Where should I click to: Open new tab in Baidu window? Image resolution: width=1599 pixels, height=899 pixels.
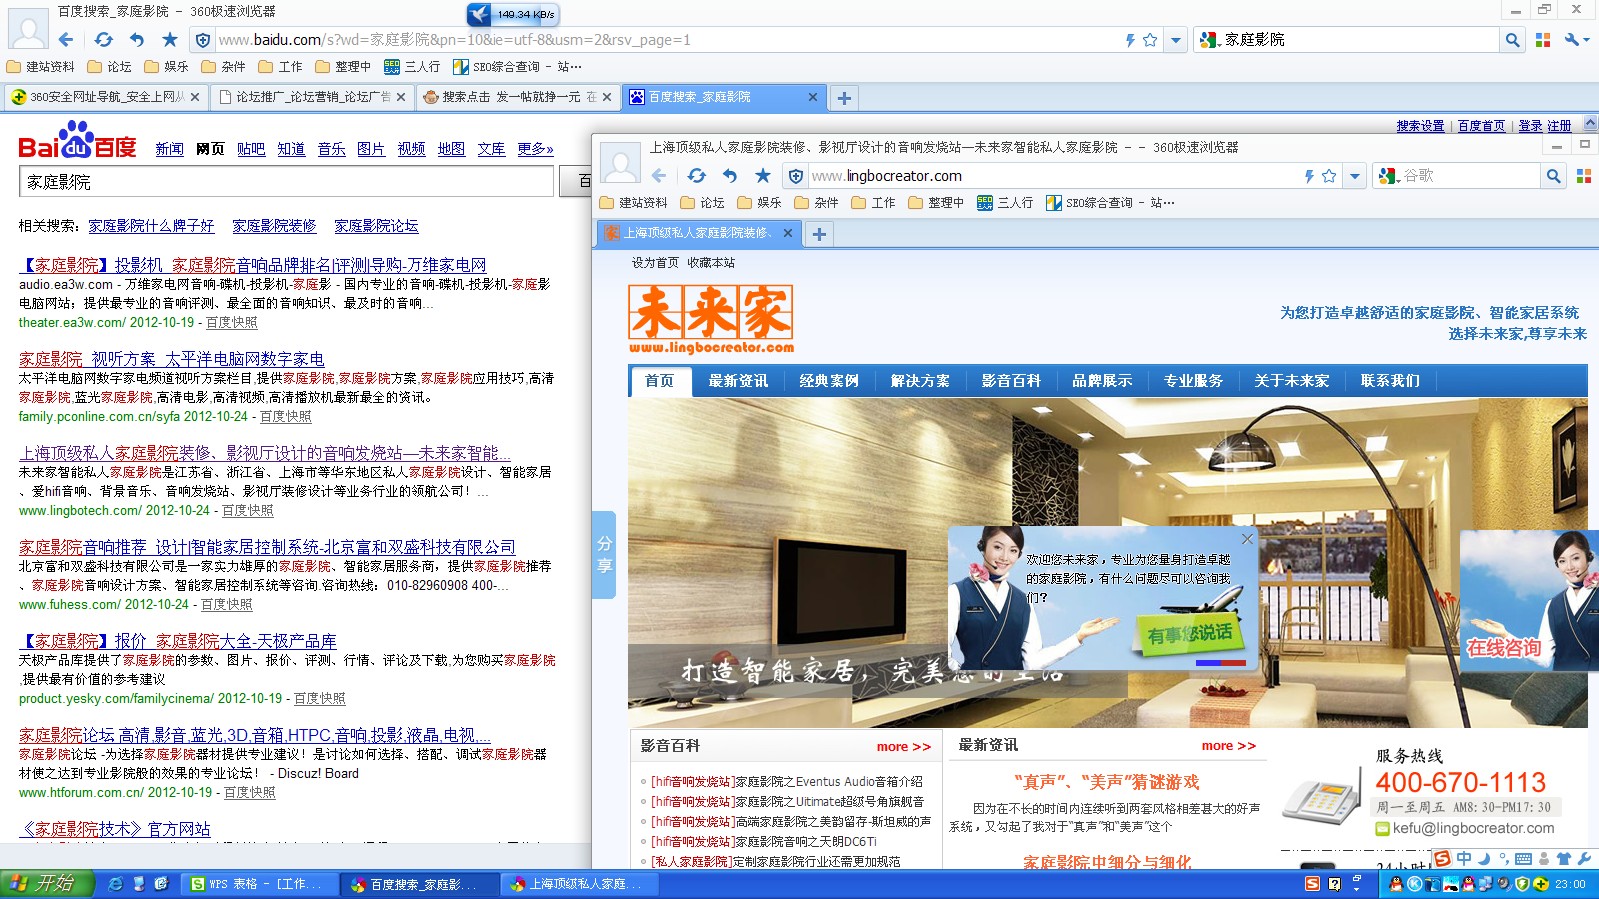tap(844, 98)
